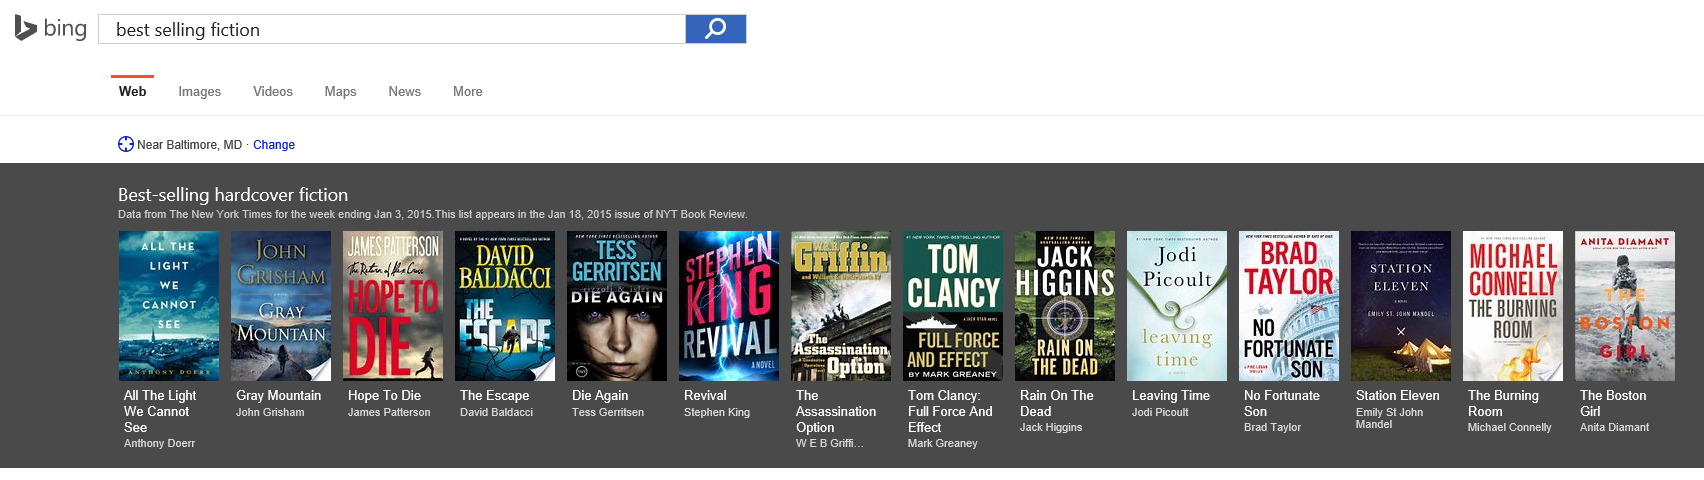Select the Leaving Time book cover
This screenshot has width=1704, height=480.
(x=1177, y=306)
